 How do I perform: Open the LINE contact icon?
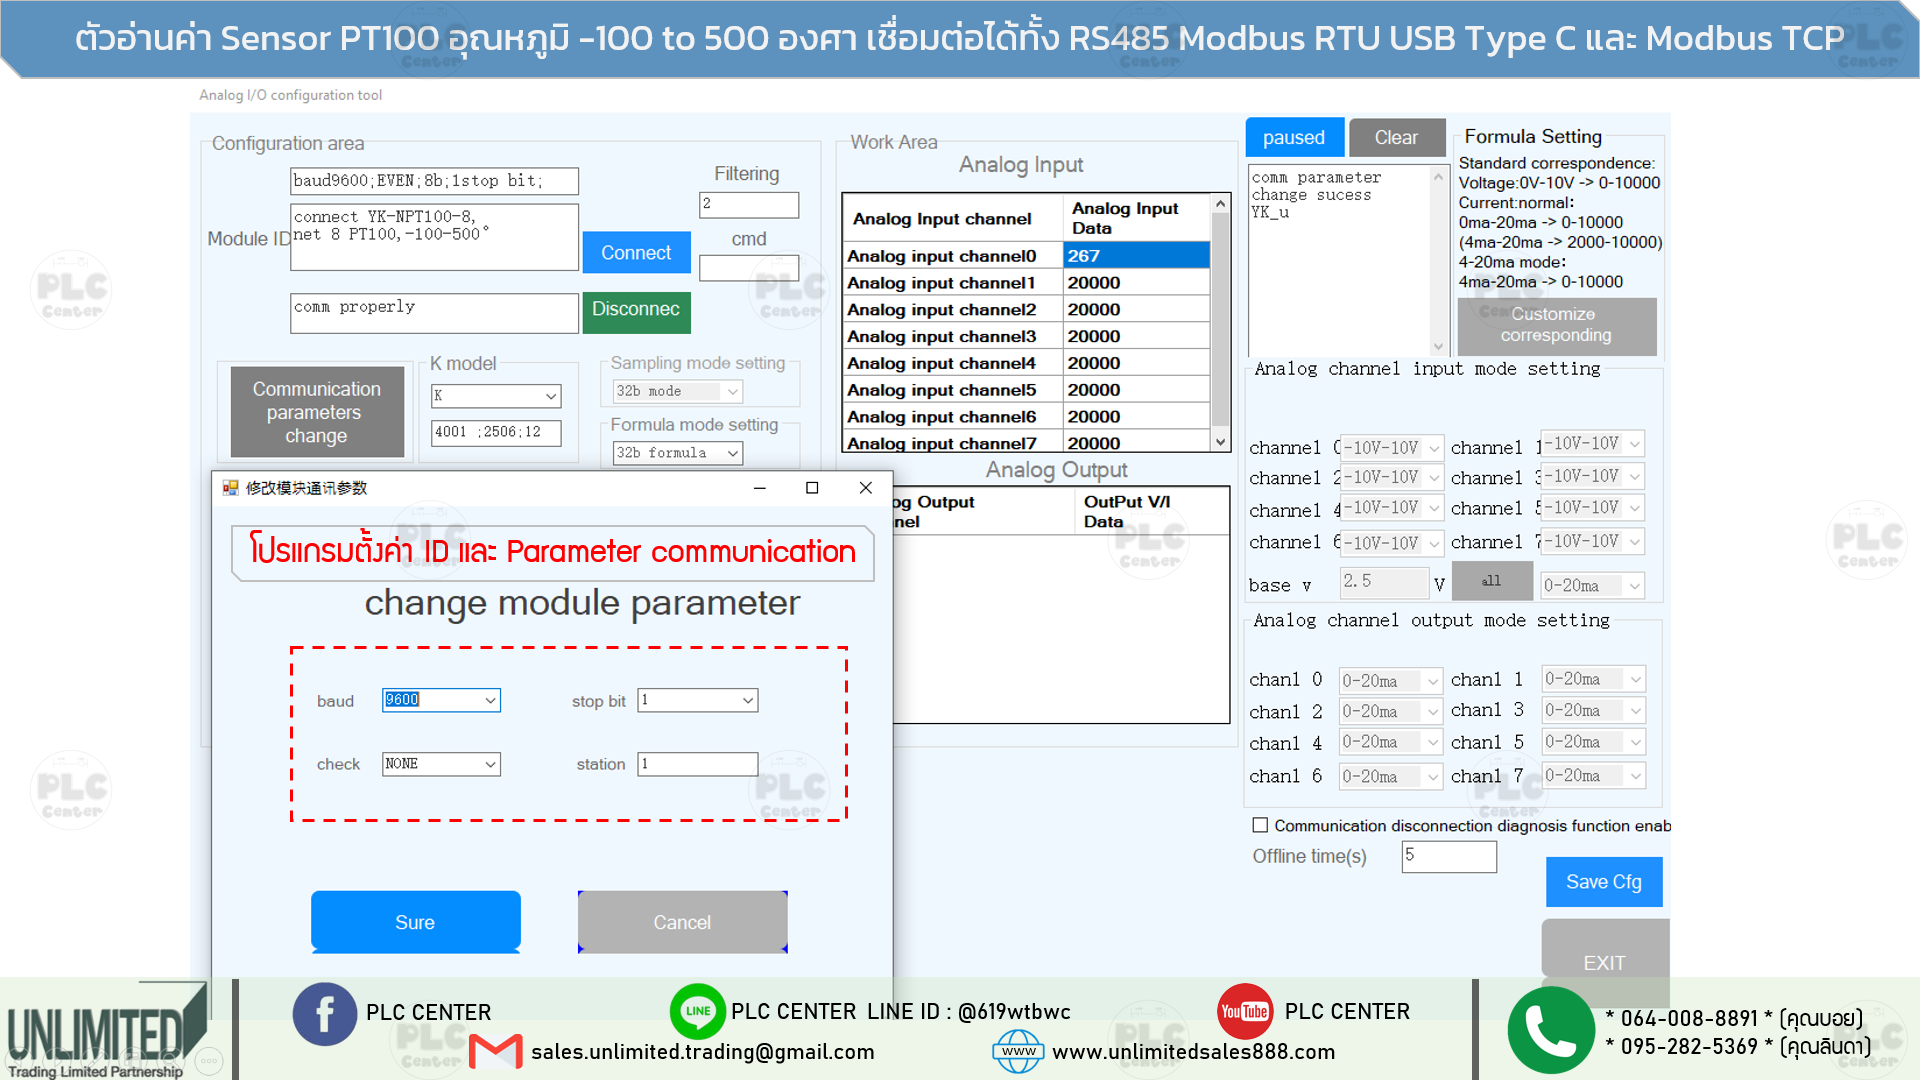tap(698, 1011)
